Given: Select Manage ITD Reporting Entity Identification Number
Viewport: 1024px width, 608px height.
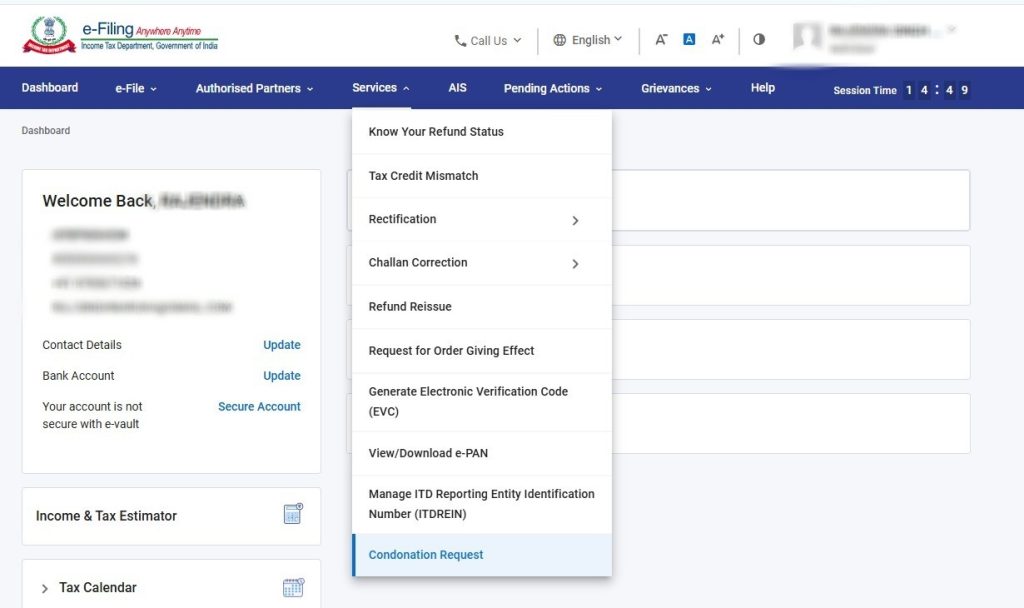Looking at the screenshot, I should click(x=482, y=504).
